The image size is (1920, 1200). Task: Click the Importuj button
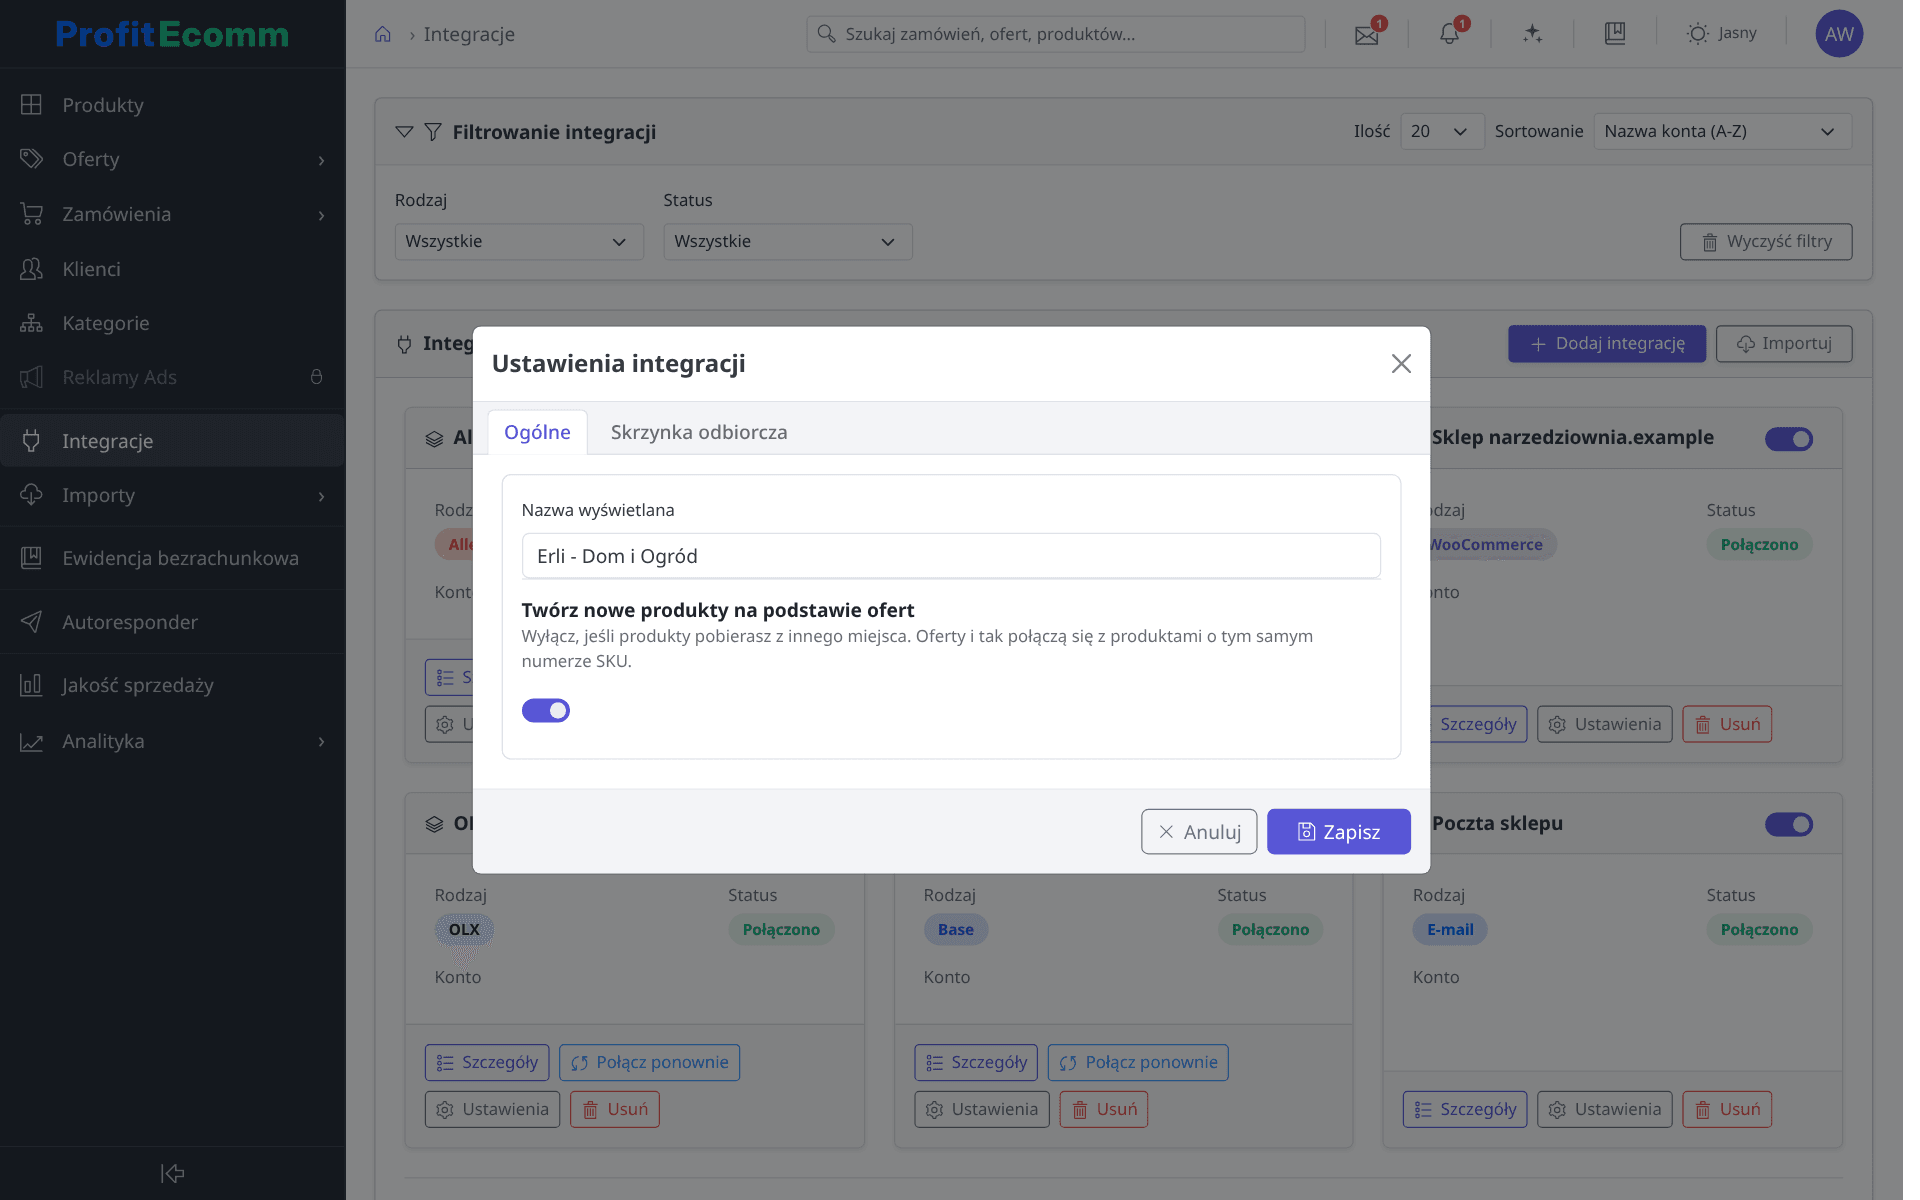(1784, 344)
